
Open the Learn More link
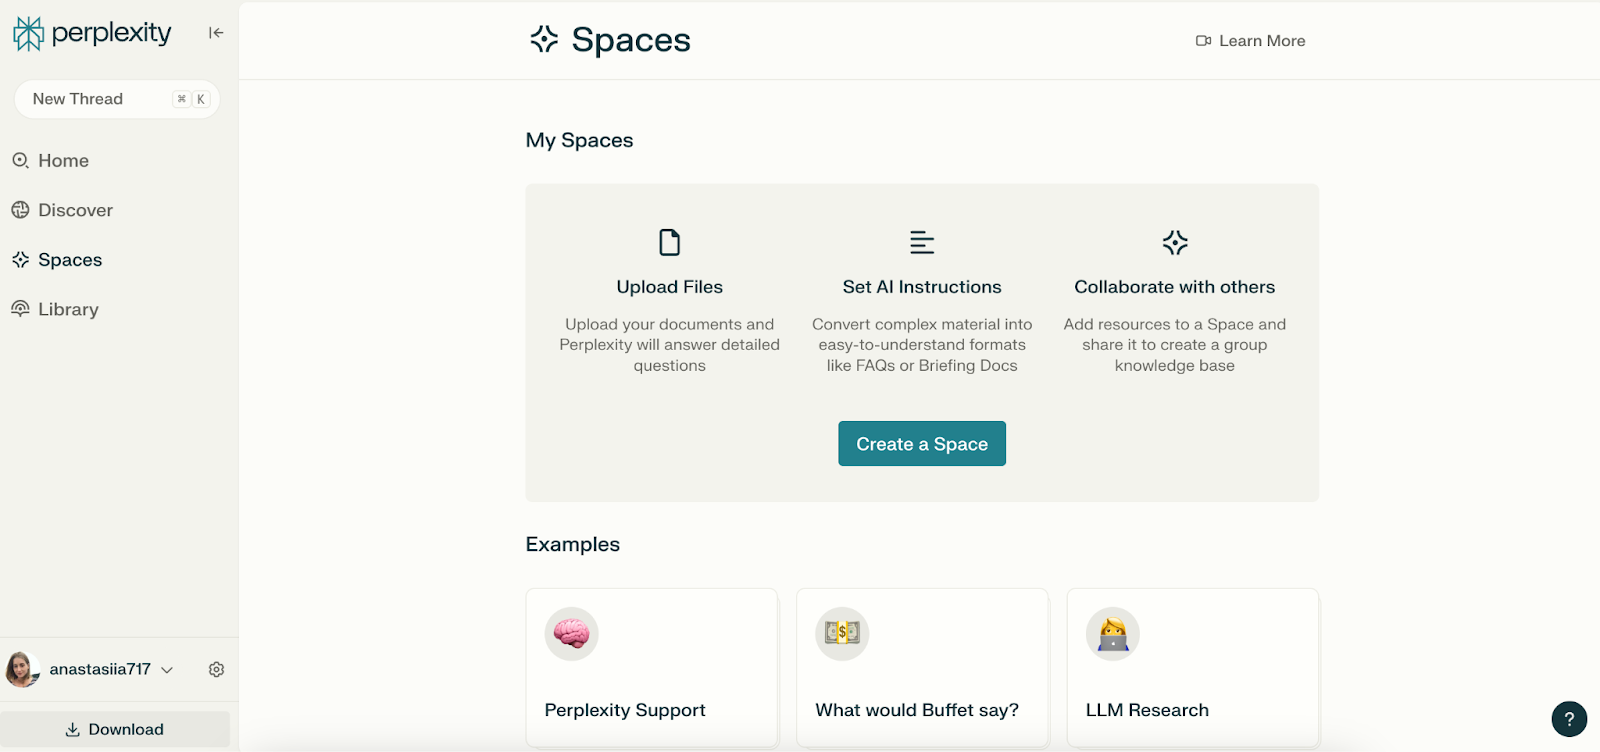[x=1250, y=41]
